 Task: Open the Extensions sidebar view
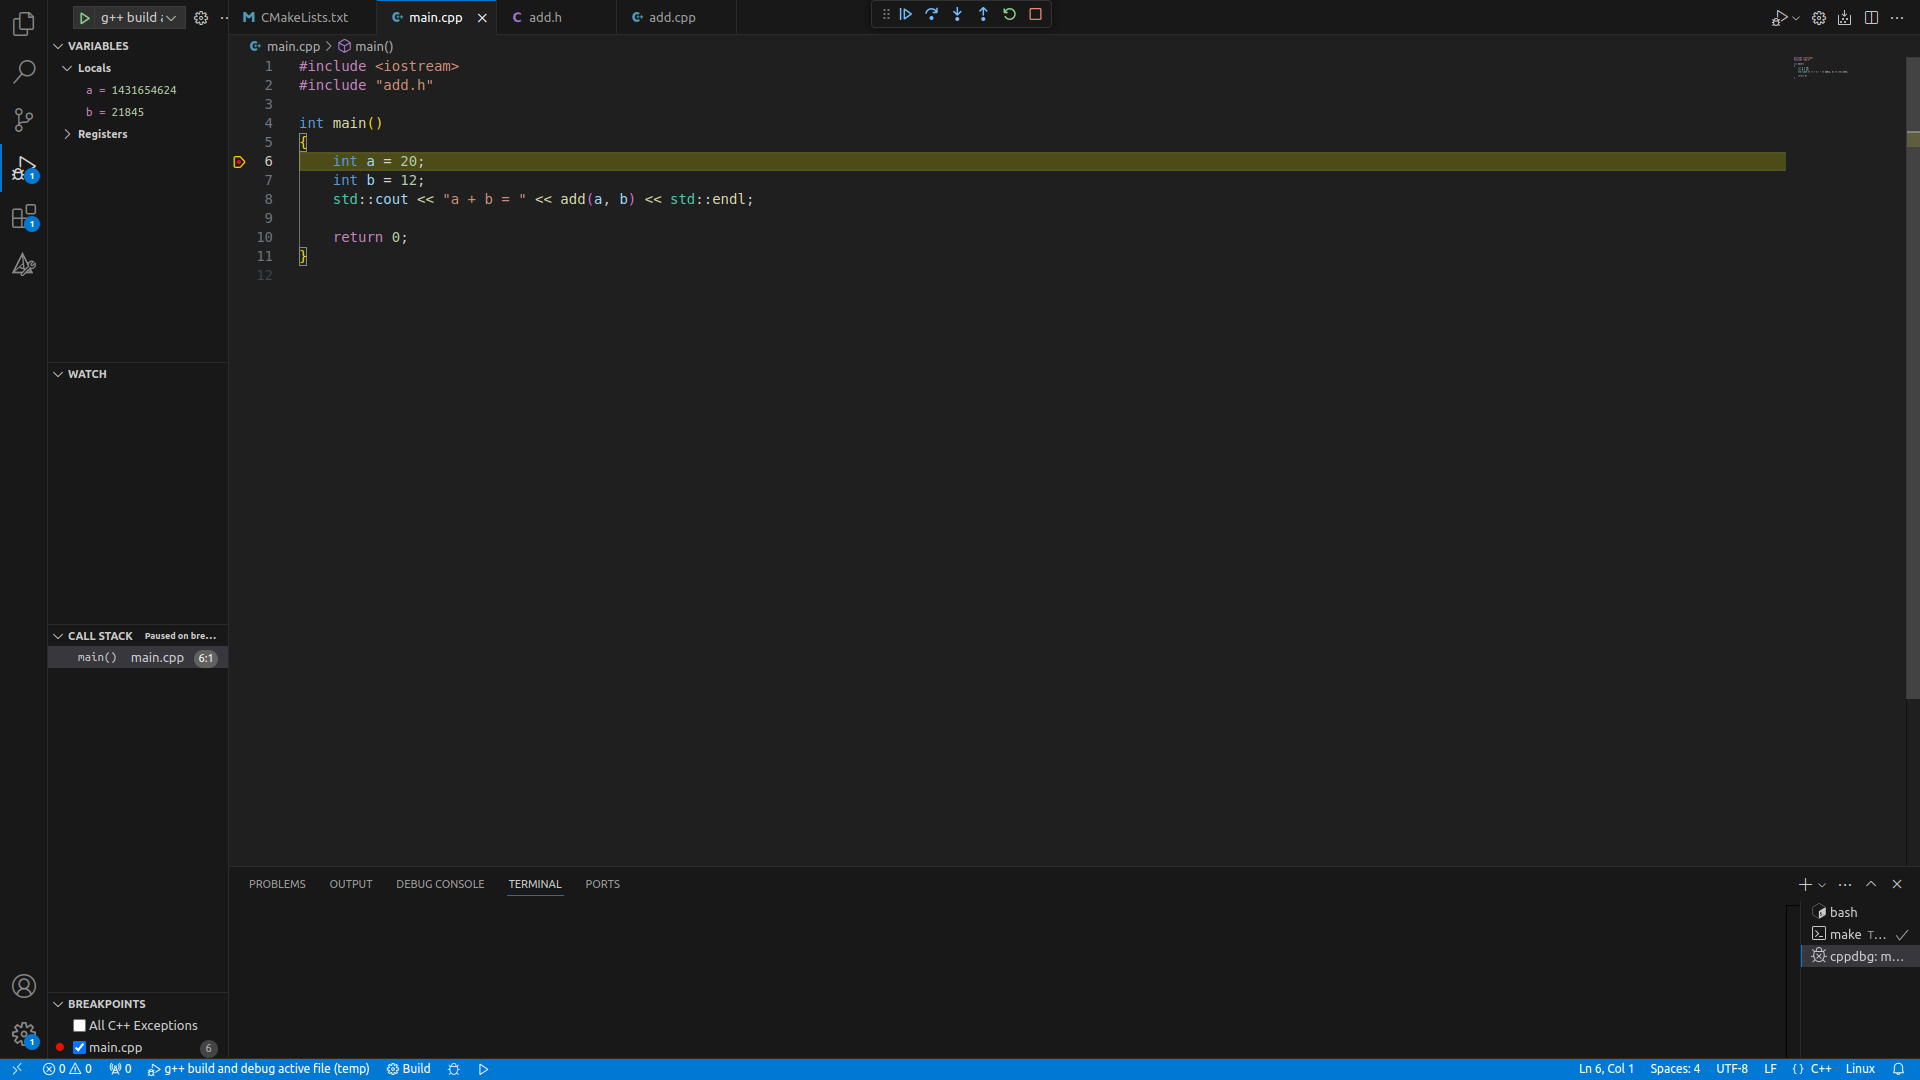point(24,217)
